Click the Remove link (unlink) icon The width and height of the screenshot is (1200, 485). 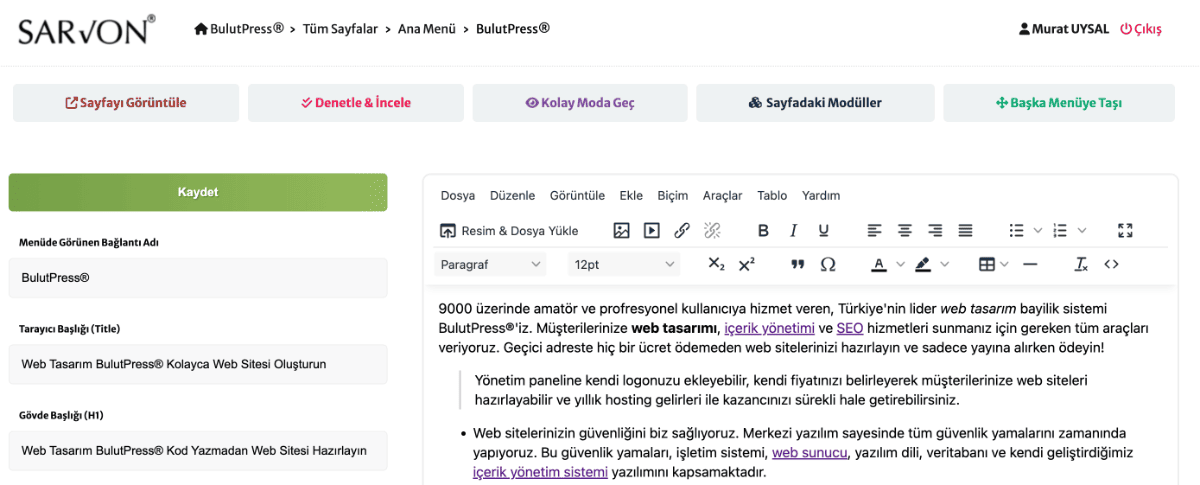pyautogui.click(x=712, y=231)
